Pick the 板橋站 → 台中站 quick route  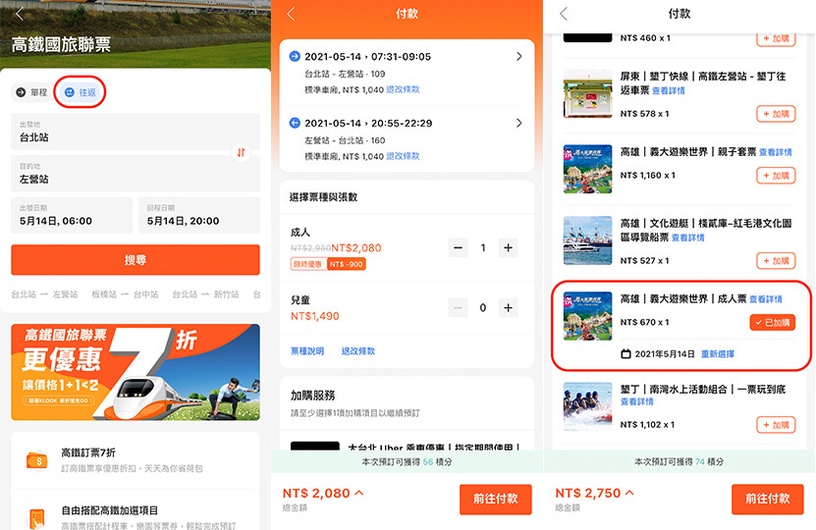(x=125, y=294)
